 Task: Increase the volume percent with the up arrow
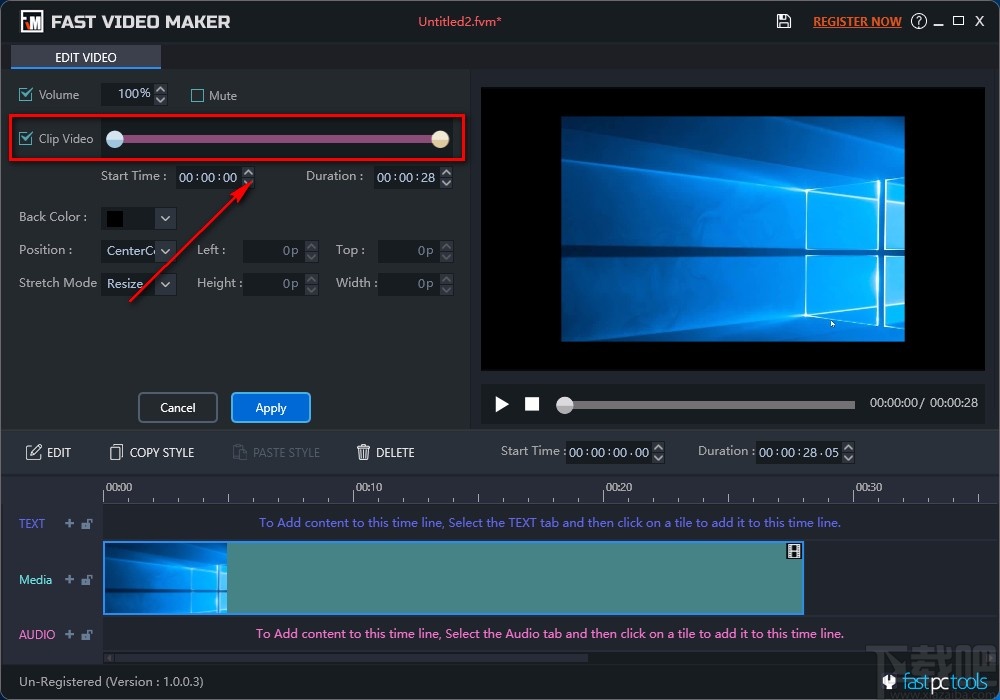(x=161, y=89)
